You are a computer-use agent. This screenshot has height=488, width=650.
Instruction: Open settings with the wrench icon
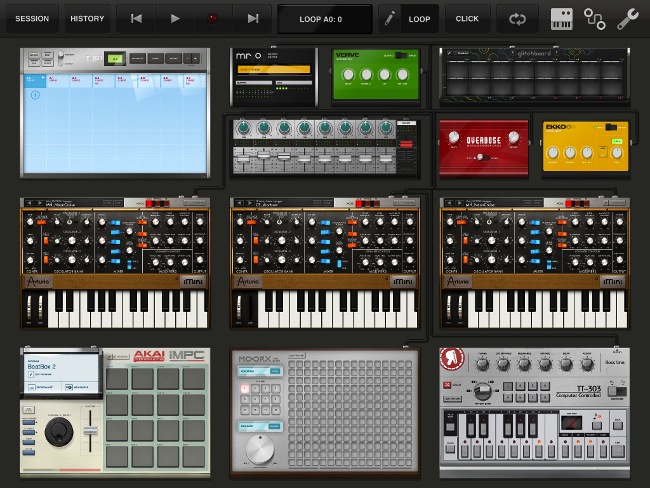coord(628,19)
